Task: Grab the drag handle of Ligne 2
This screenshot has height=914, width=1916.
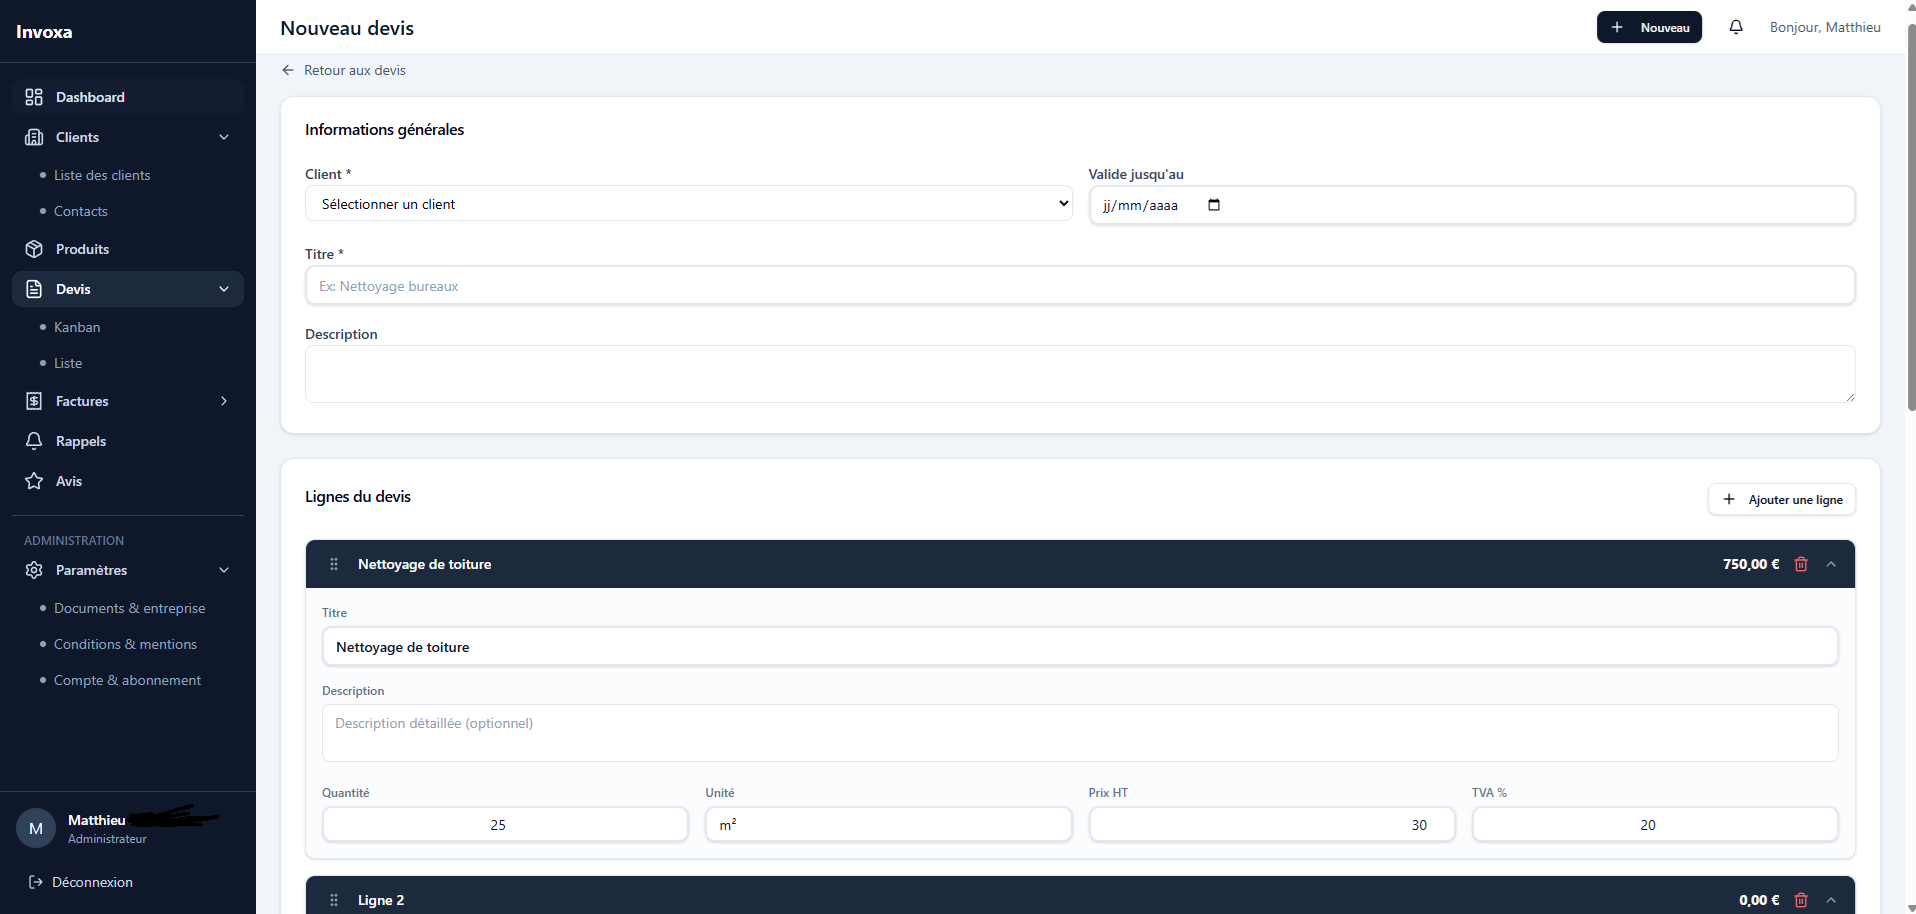Action: [x=334, y=899]
